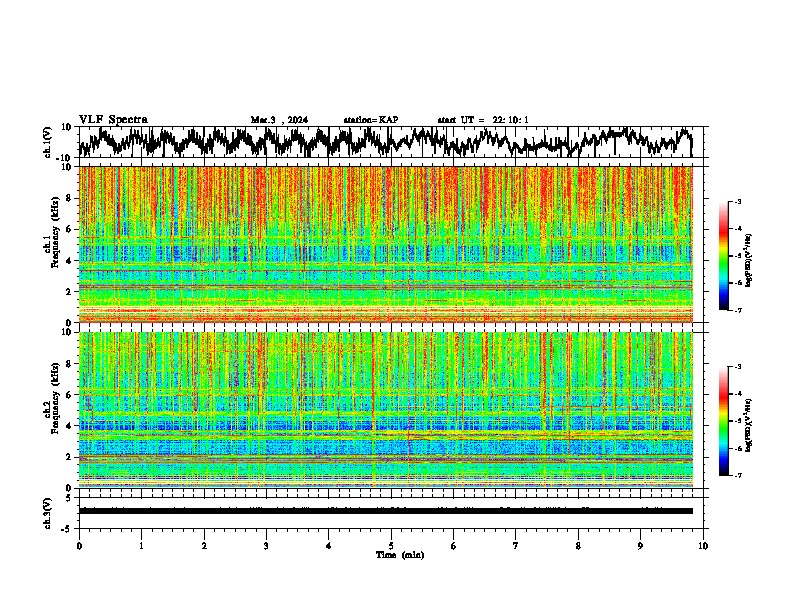
Task: Click time axis tick label "0"
Action: coord(79,546)
